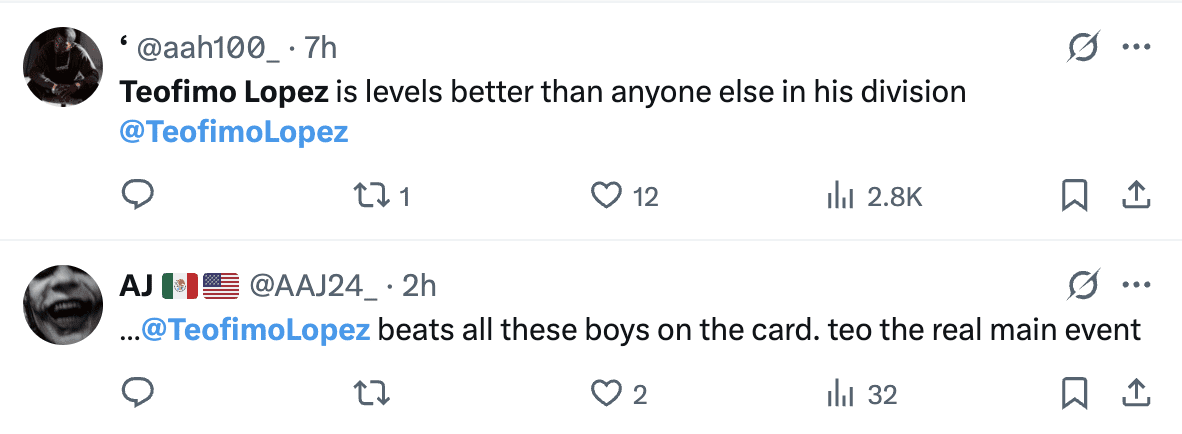Open more options for AJ's tweet
Screen dimensions: 1182x434
[1137, 286]
